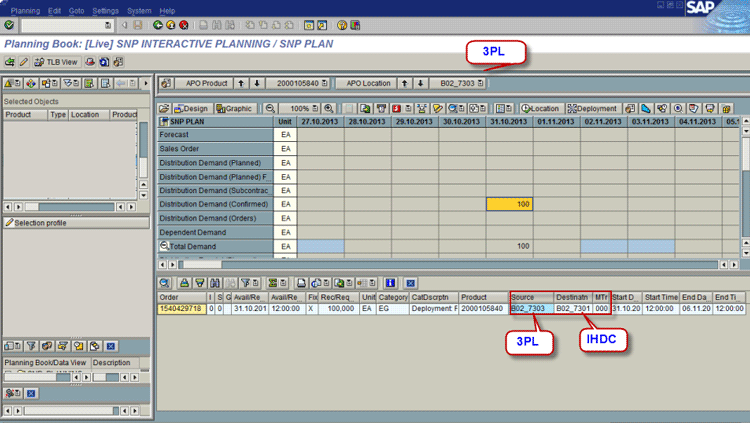Open the Settings menu

[x=105, y=11]
